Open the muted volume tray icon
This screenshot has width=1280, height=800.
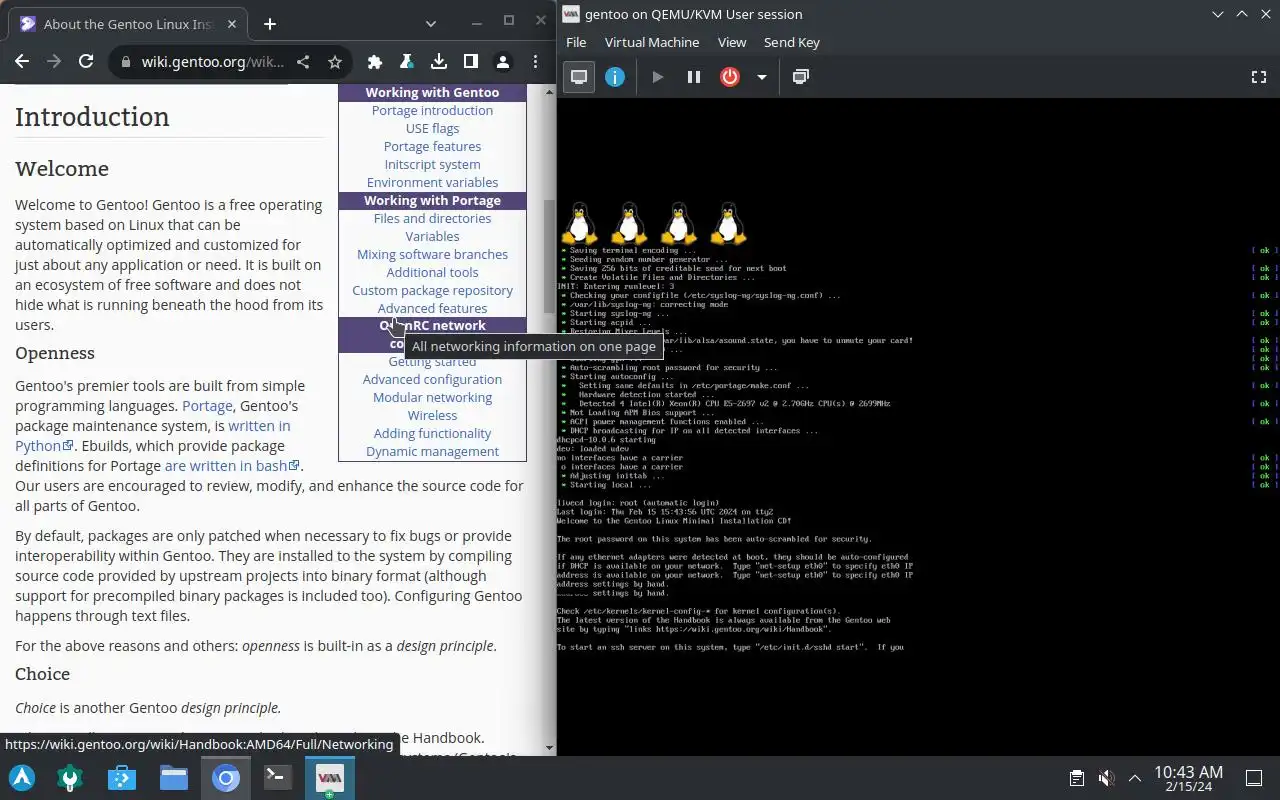(1105, 778)
